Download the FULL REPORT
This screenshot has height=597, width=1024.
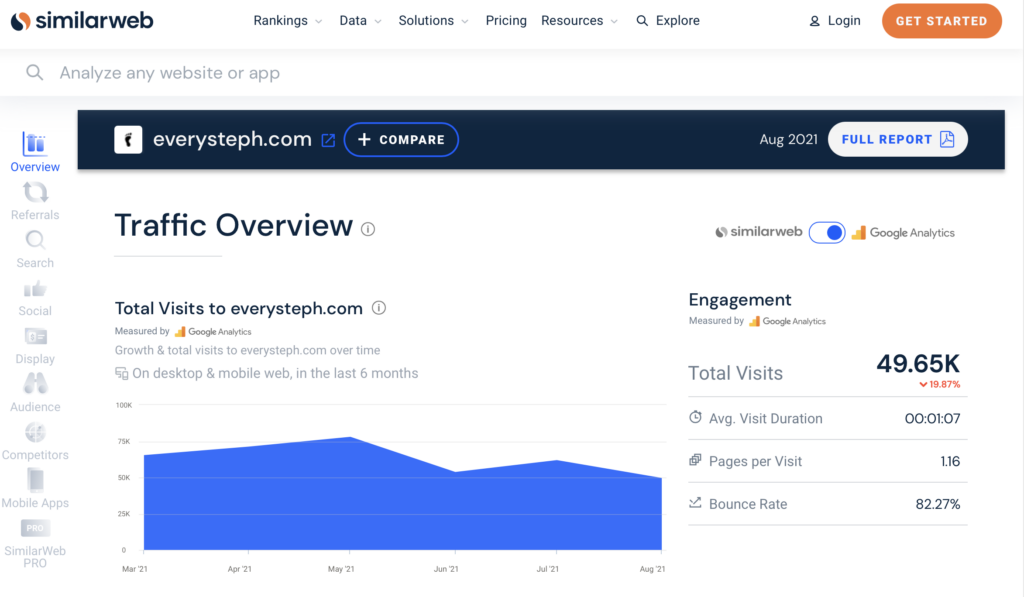pos(897,139)
